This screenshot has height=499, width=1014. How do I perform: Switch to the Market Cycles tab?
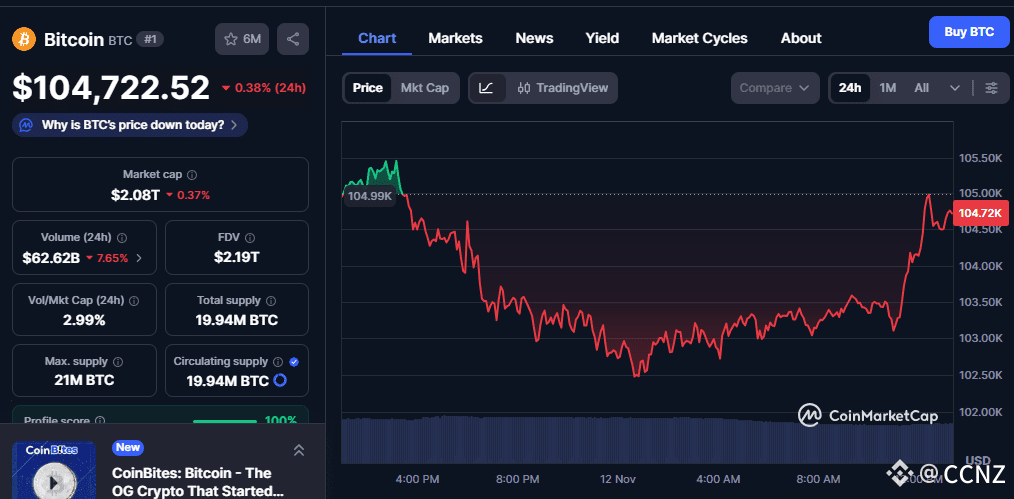699,38
